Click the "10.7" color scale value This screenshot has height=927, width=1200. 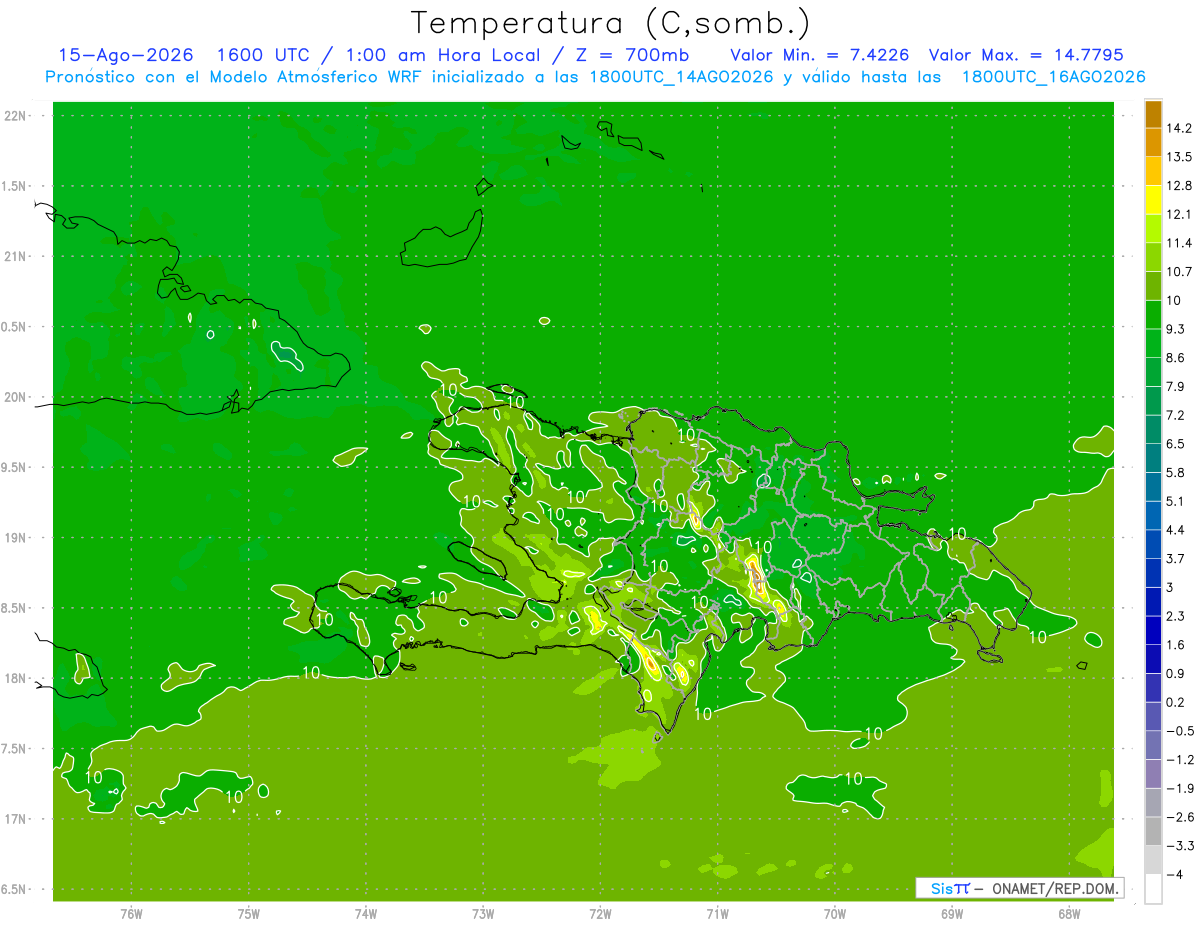click(1179, 271)
